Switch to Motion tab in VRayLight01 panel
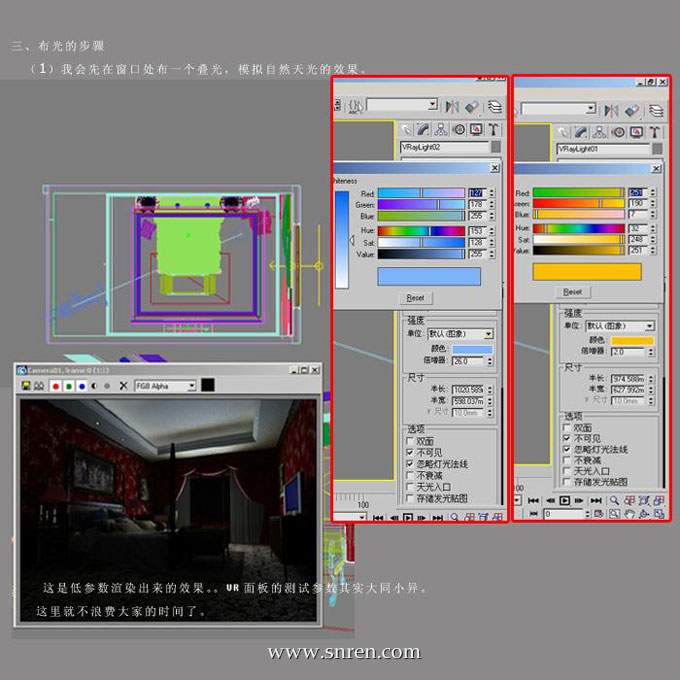Viewport: 680px width, 680px height. (618, 132)
